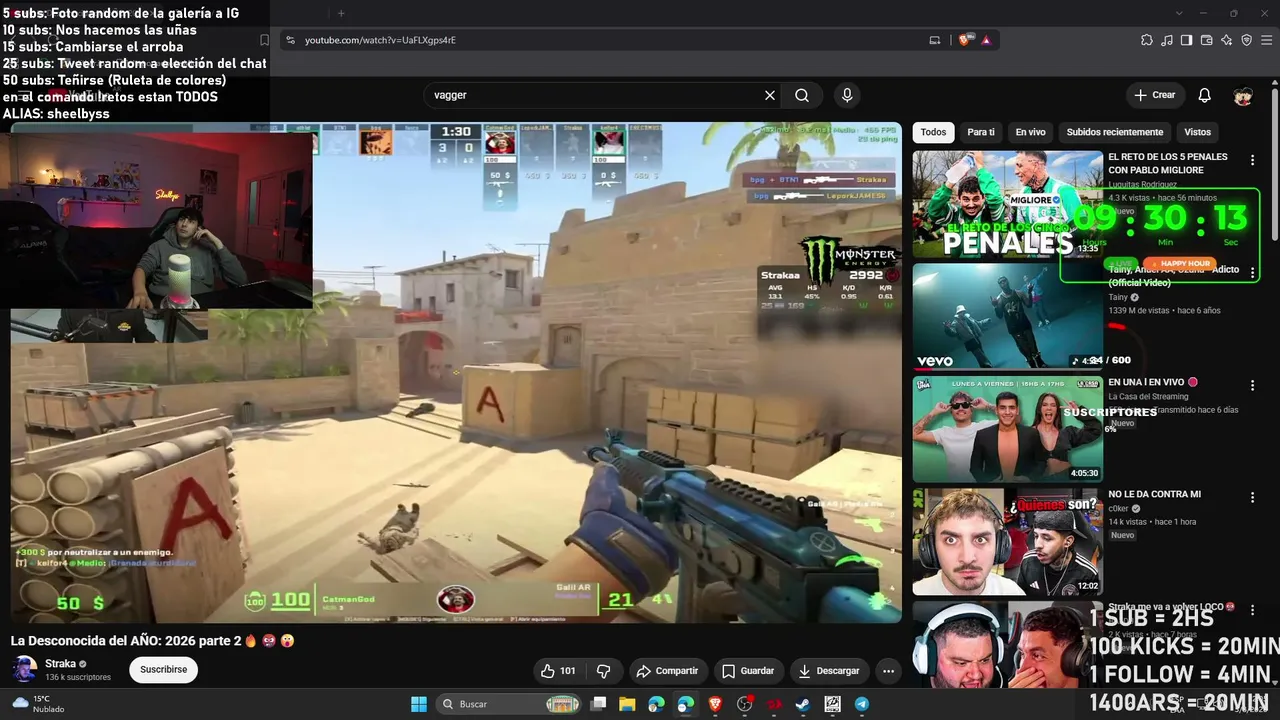Open the Brave Wallet icon
The height and width of the screenshot is (720, 1280).
coord(1207,40)
